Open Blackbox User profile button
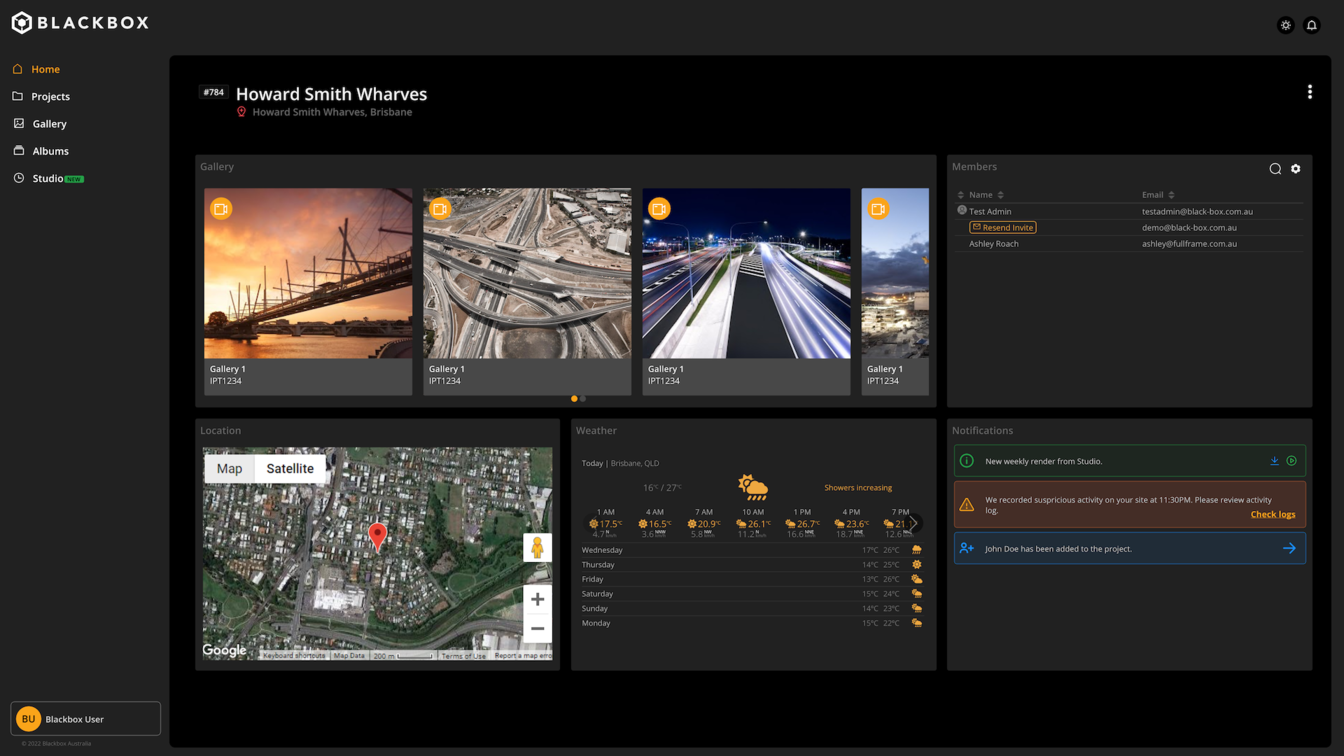 click(85, 719)
